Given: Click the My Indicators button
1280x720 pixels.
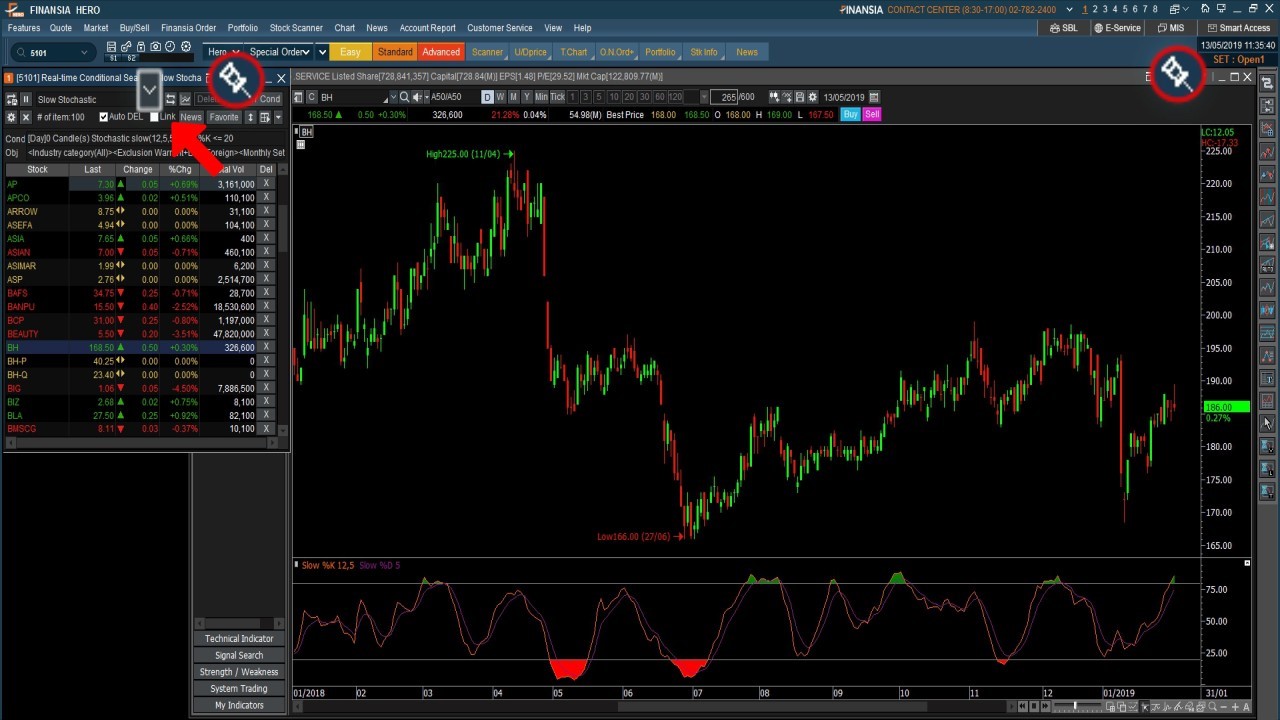Looking at the screenshot, I should (x=239, y=705).
